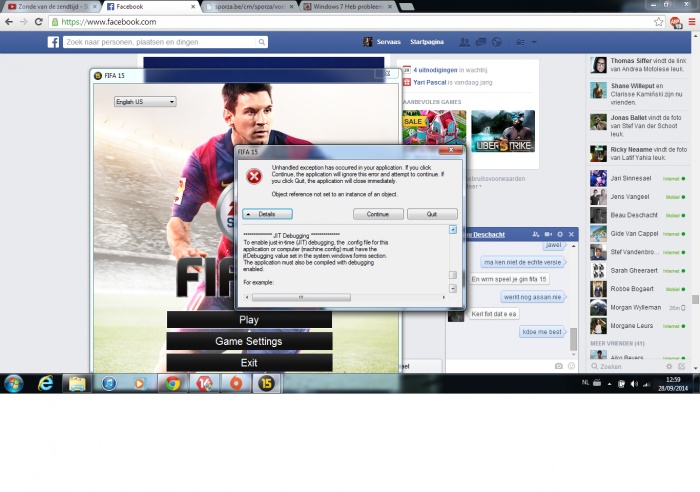Open Windows Explorer folder on taskbar

77,384
